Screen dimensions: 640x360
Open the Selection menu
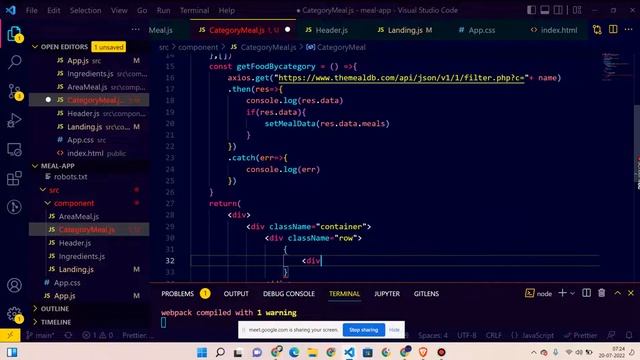(x=85, y=11)
